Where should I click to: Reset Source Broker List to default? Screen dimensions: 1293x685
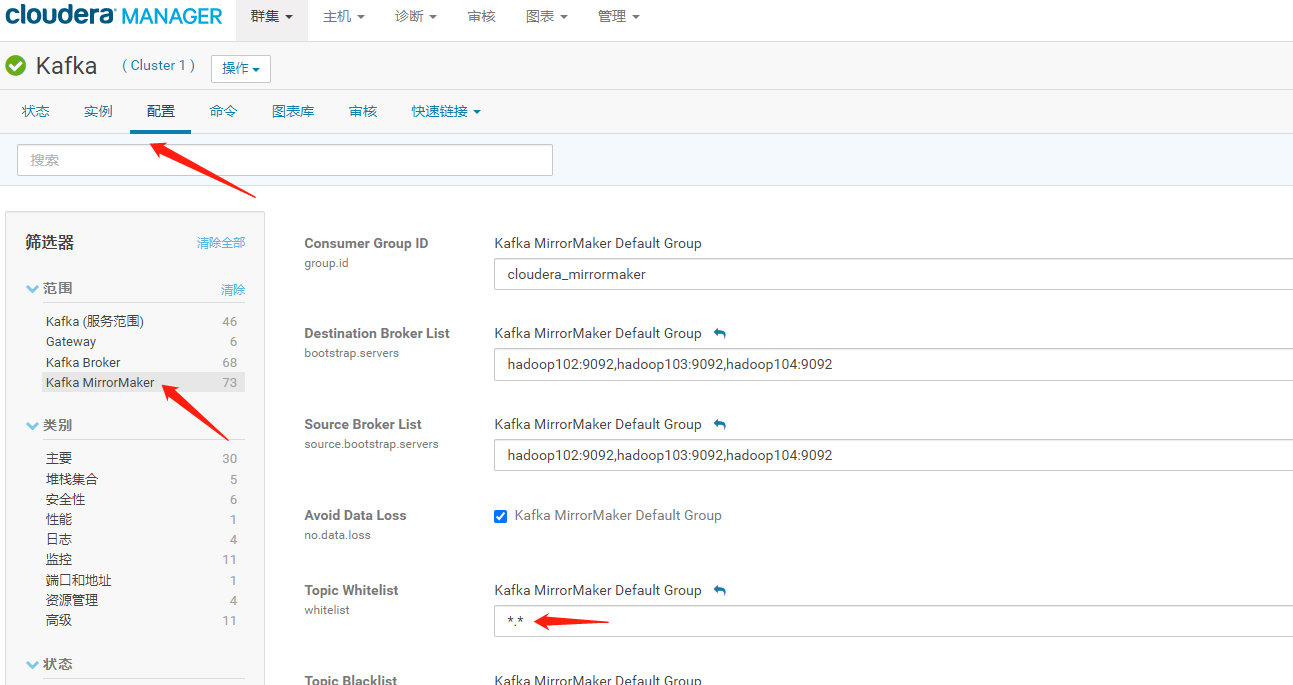point(720,424)
